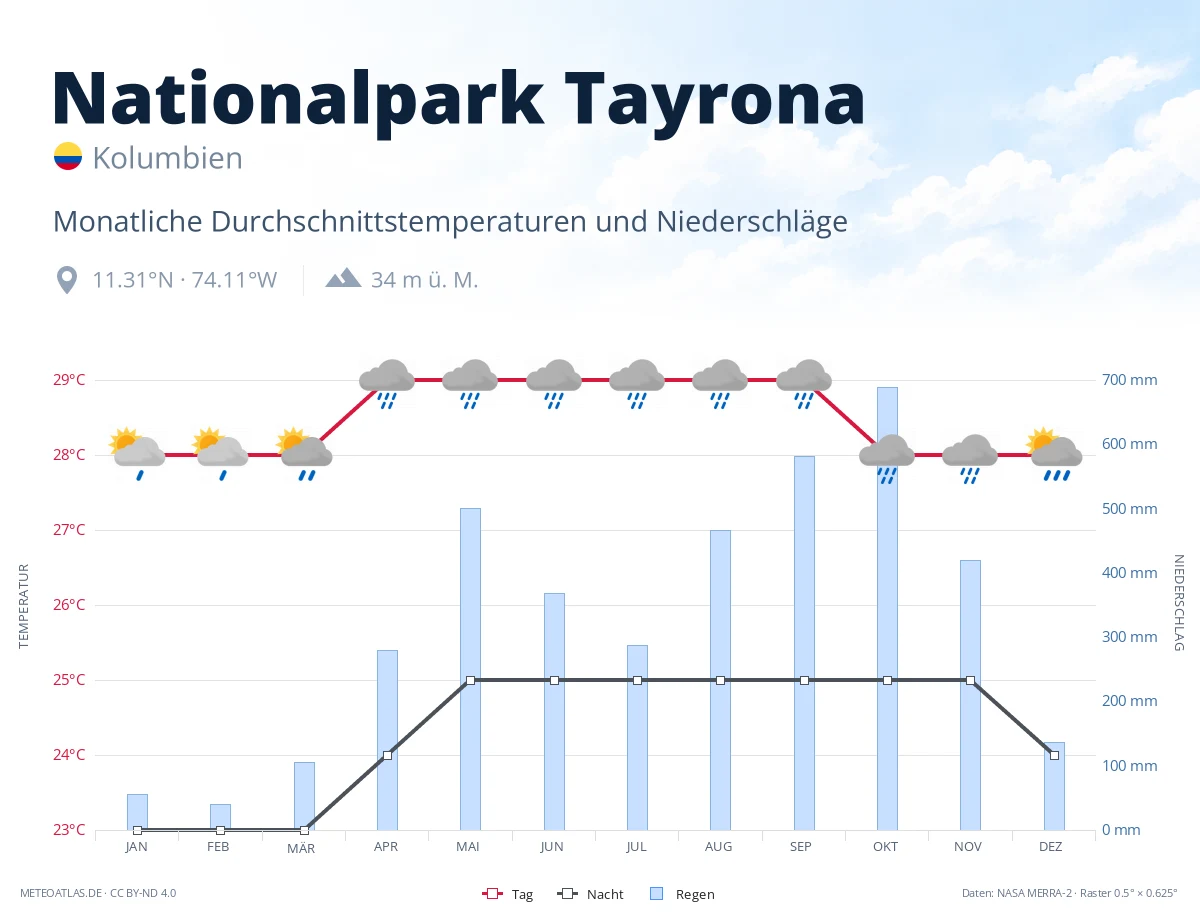Click the October precipitation bar
Viewport: 1200px width, 920px height.
(x=887, y=608)
